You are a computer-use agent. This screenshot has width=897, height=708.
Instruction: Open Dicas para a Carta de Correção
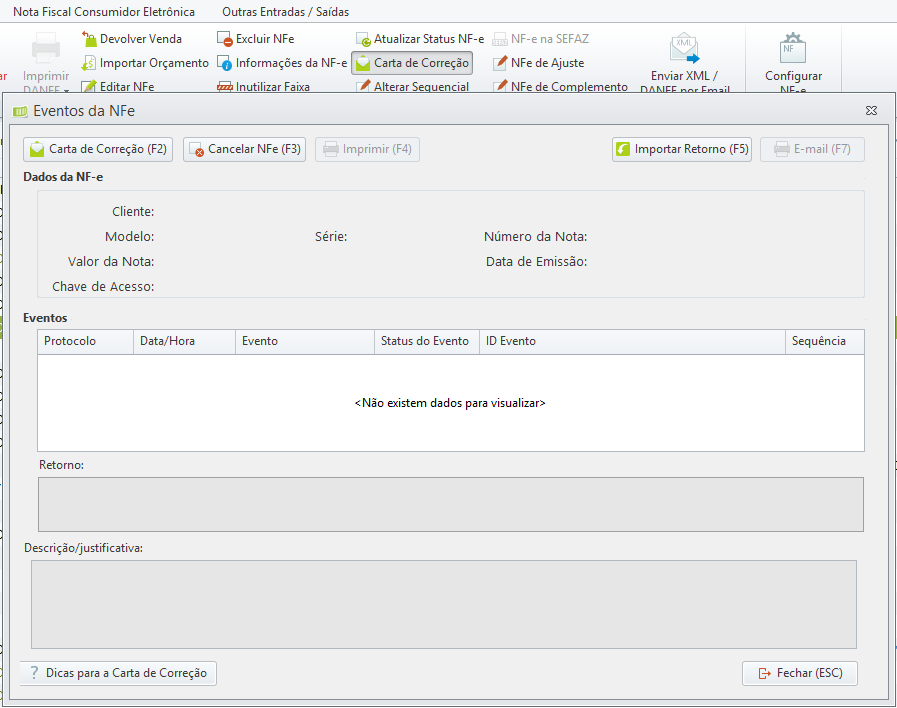pyautogui.click(x=118, y=673)
